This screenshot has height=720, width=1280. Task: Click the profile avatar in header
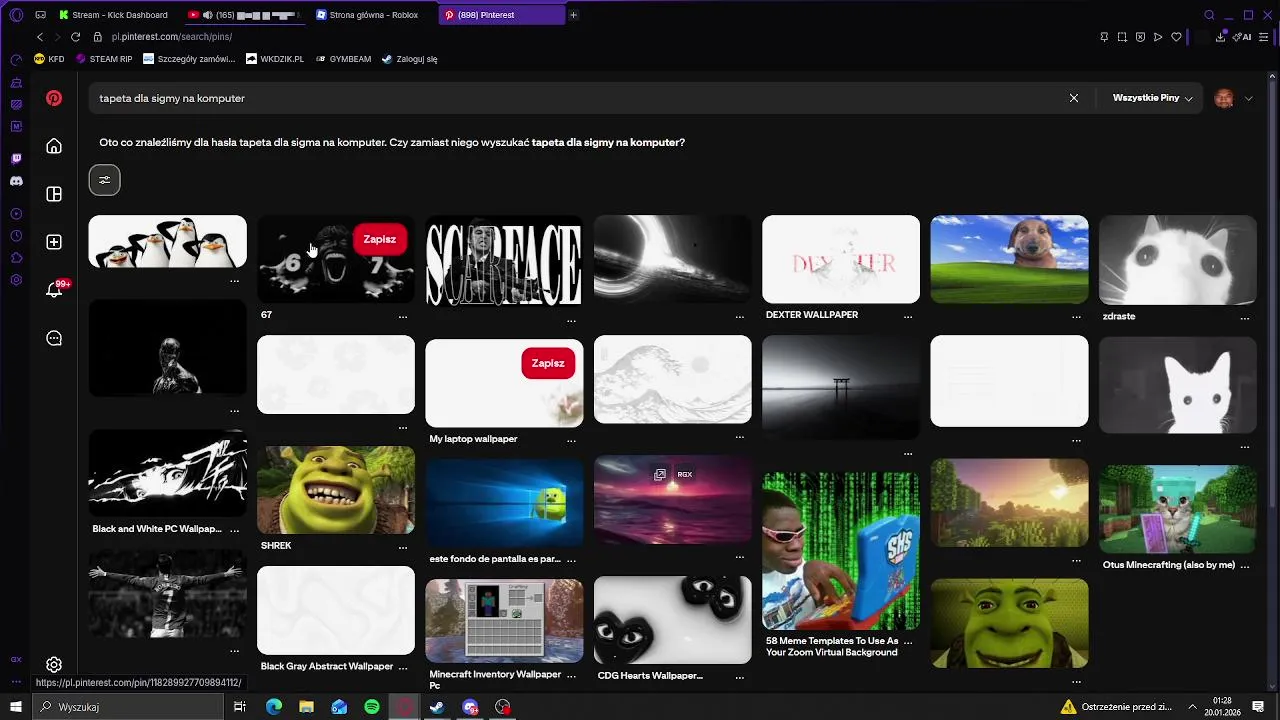[x=1224, y=98]
